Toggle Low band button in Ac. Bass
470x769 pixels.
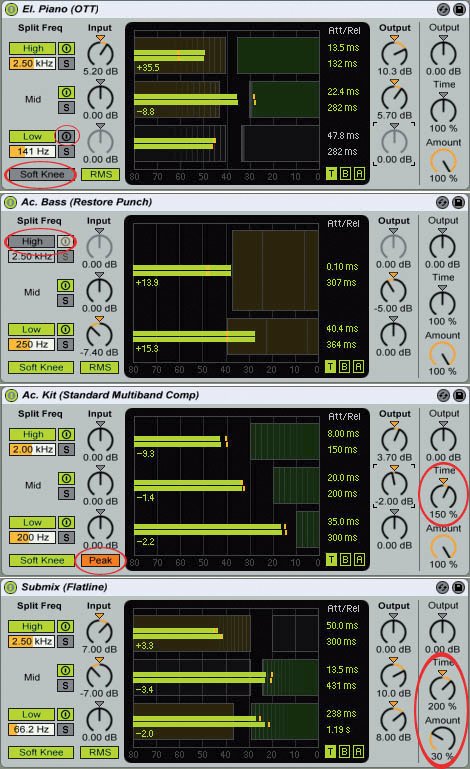click(x=32, y=329)
